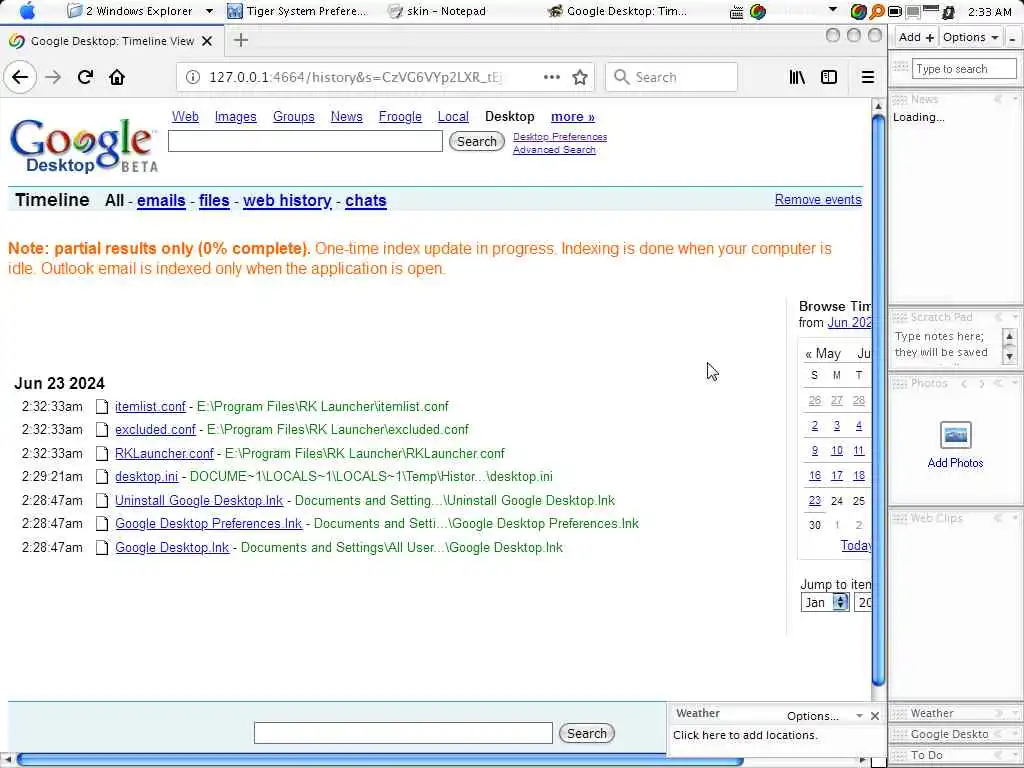This screenshot has width=1024, height=768.
Task: Click the sidebar Type to search field
Action: (964, 69)
